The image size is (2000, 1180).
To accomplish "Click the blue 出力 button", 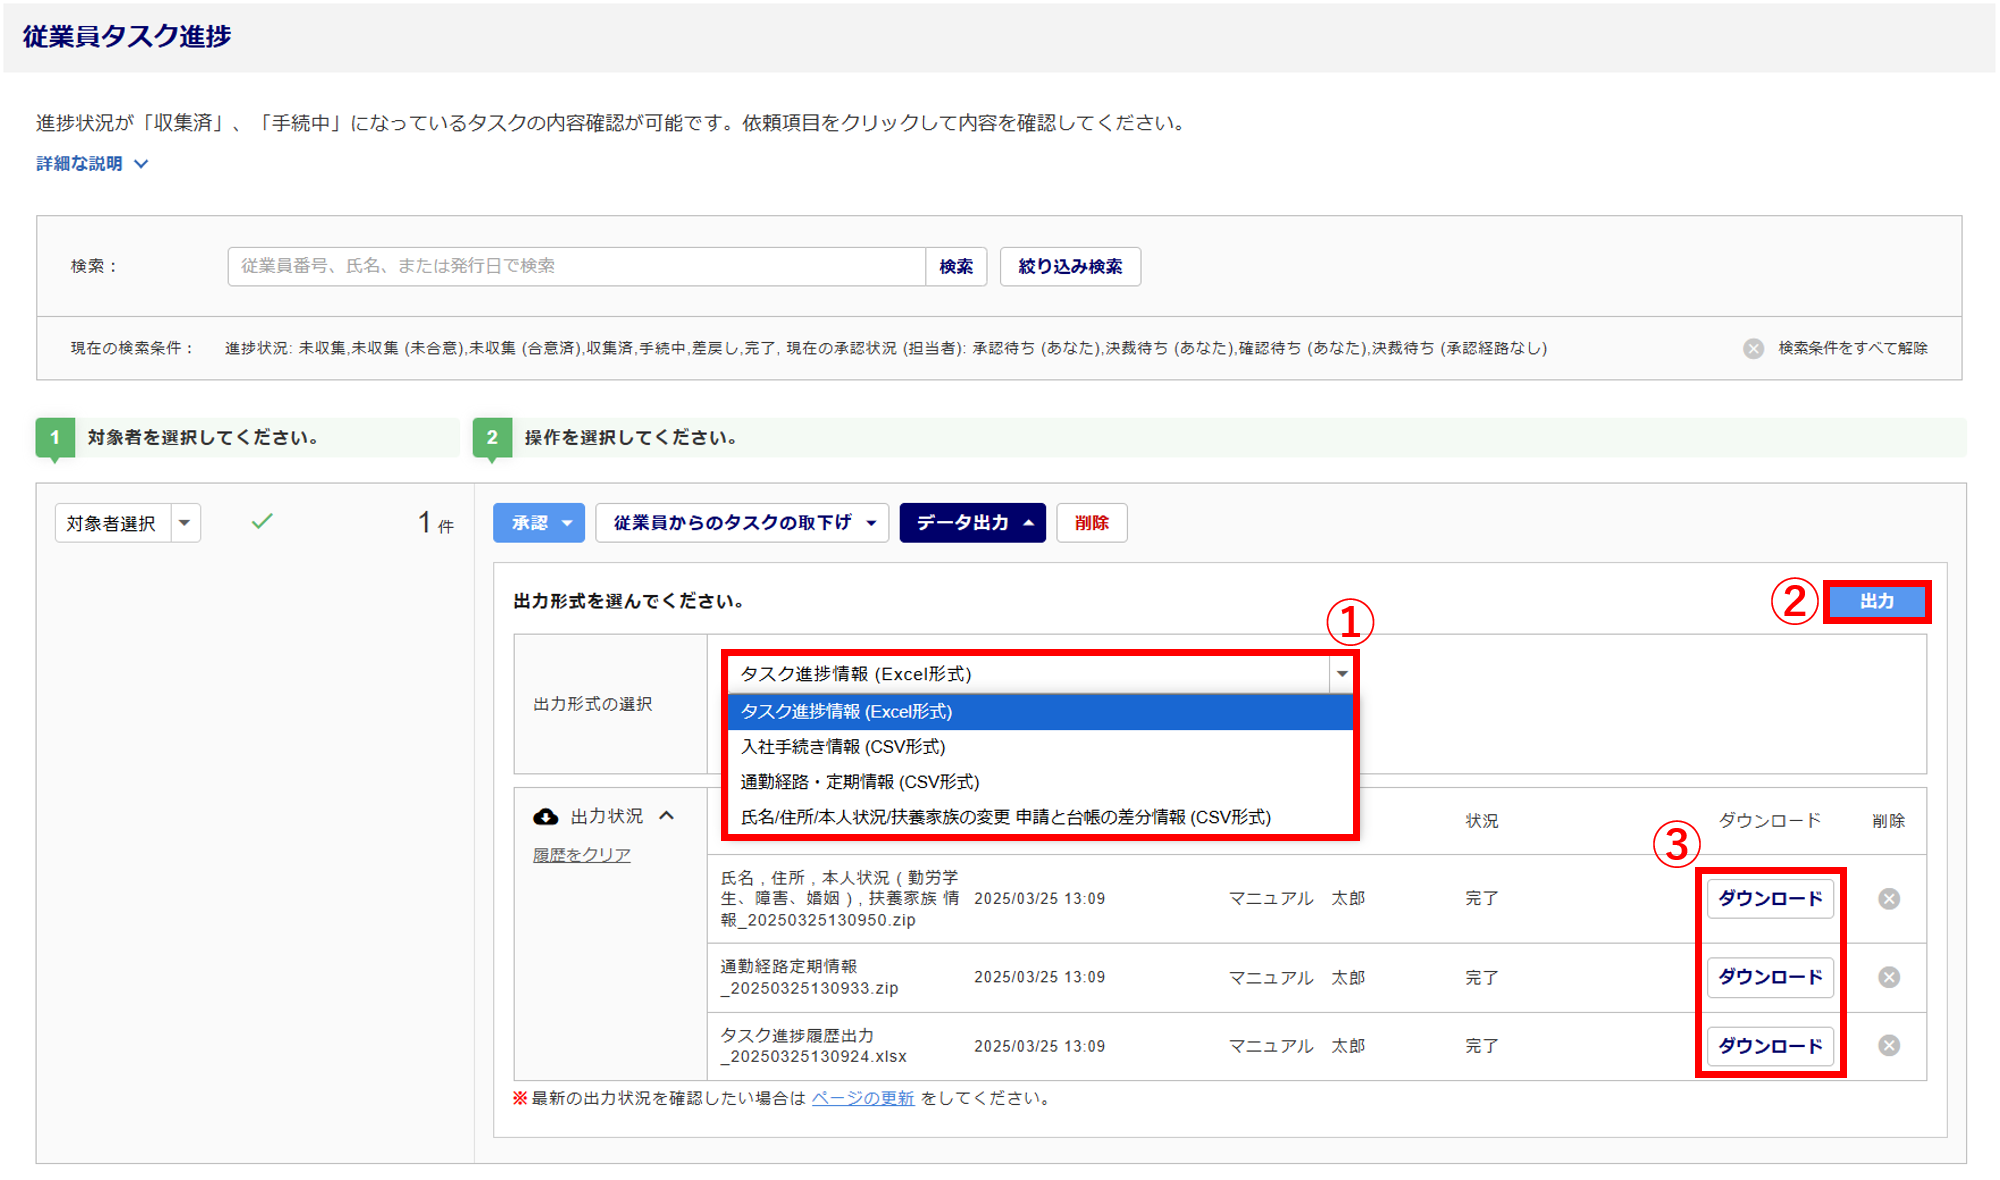I will click(1876, 601).
